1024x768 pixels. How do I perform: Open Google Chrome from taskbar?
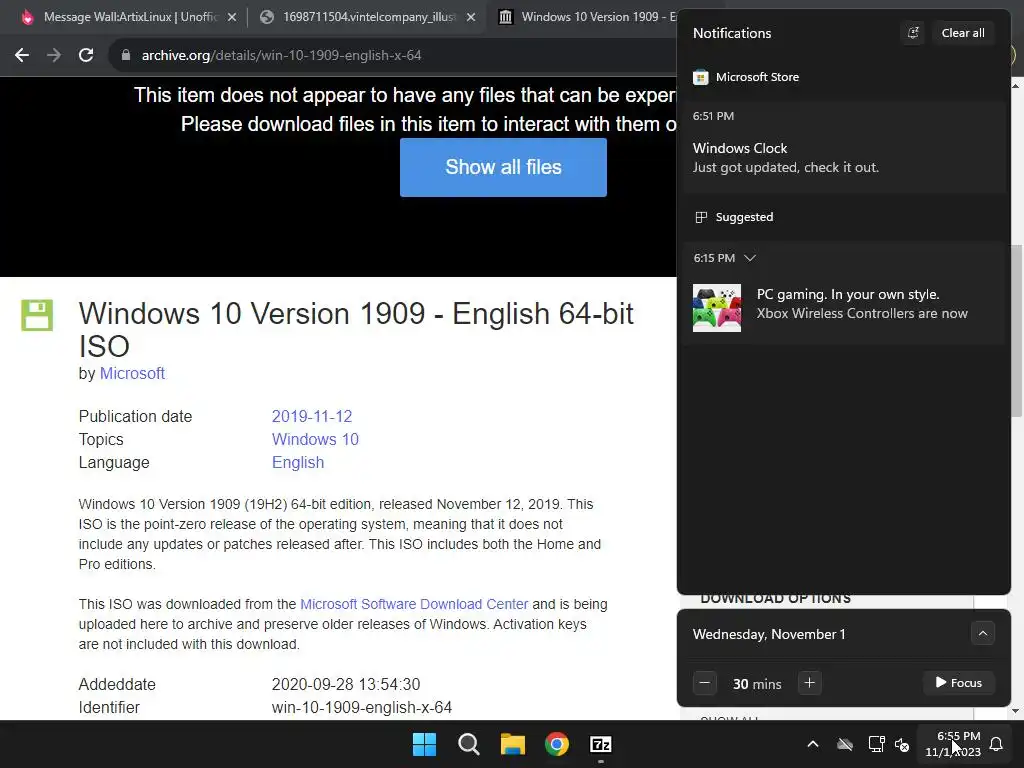click(x=557, y=744)
